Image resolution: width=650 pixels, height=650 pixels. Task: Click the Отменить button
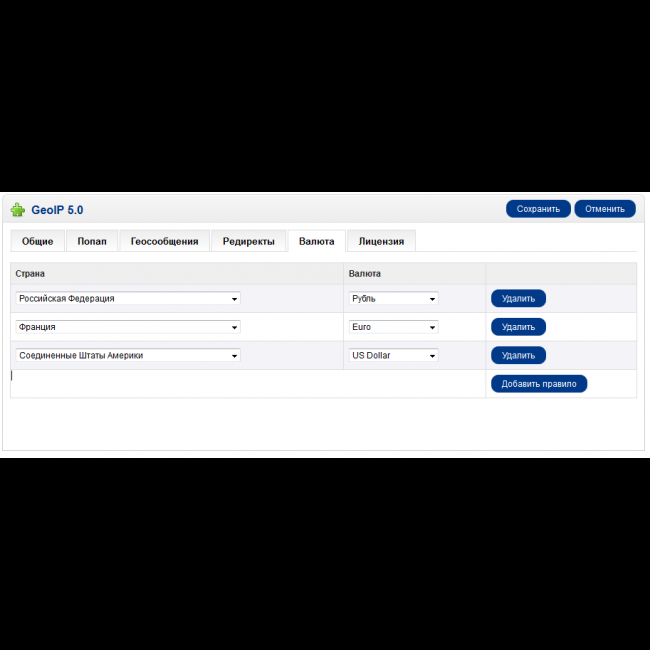(x=604, y=209)
